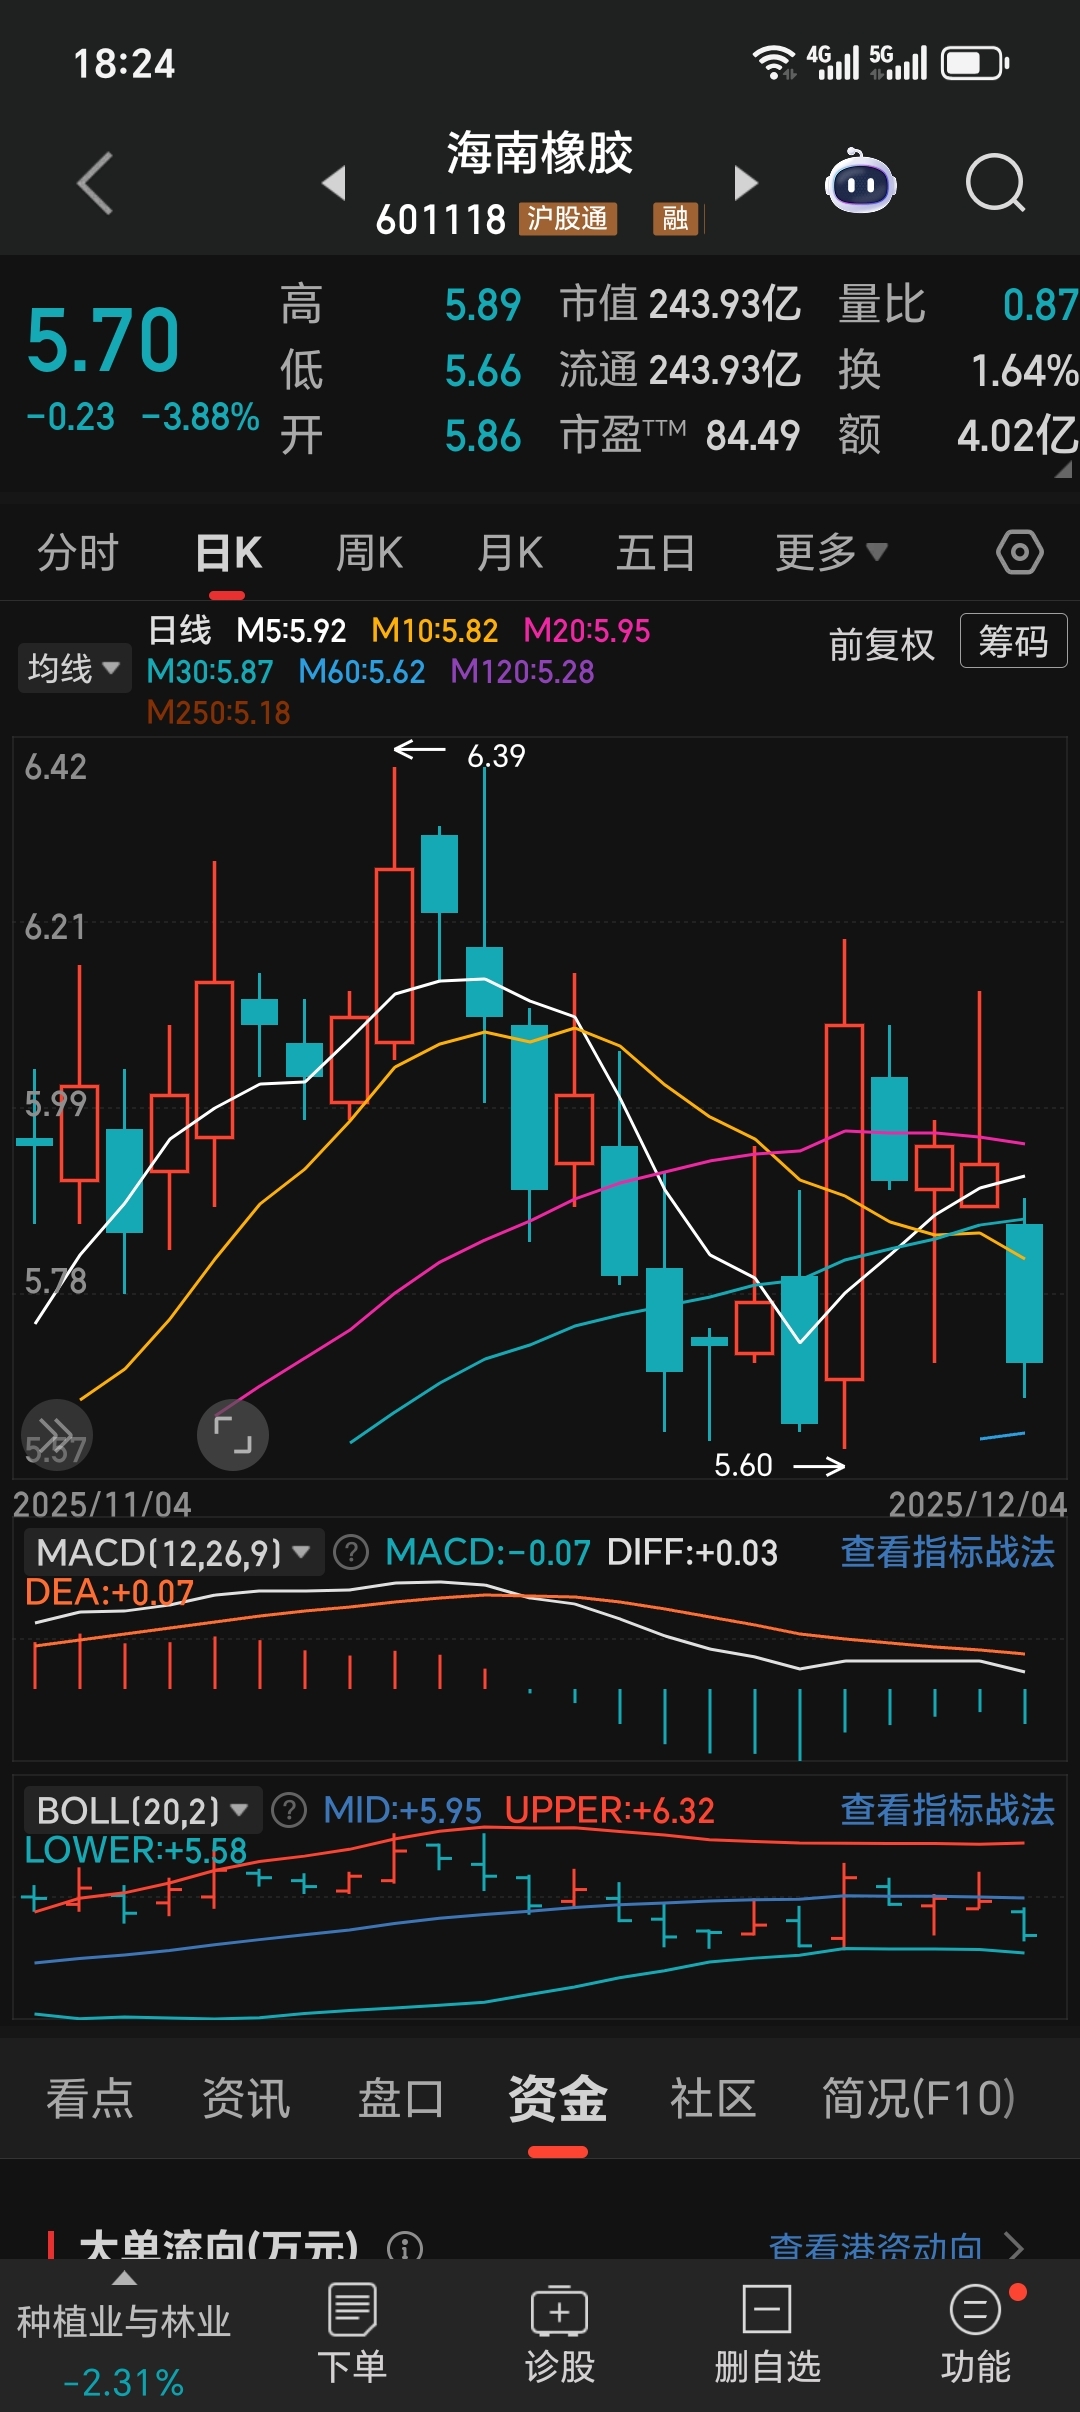Tap the sector change -2.31% value

click(x=124, y=2383)
